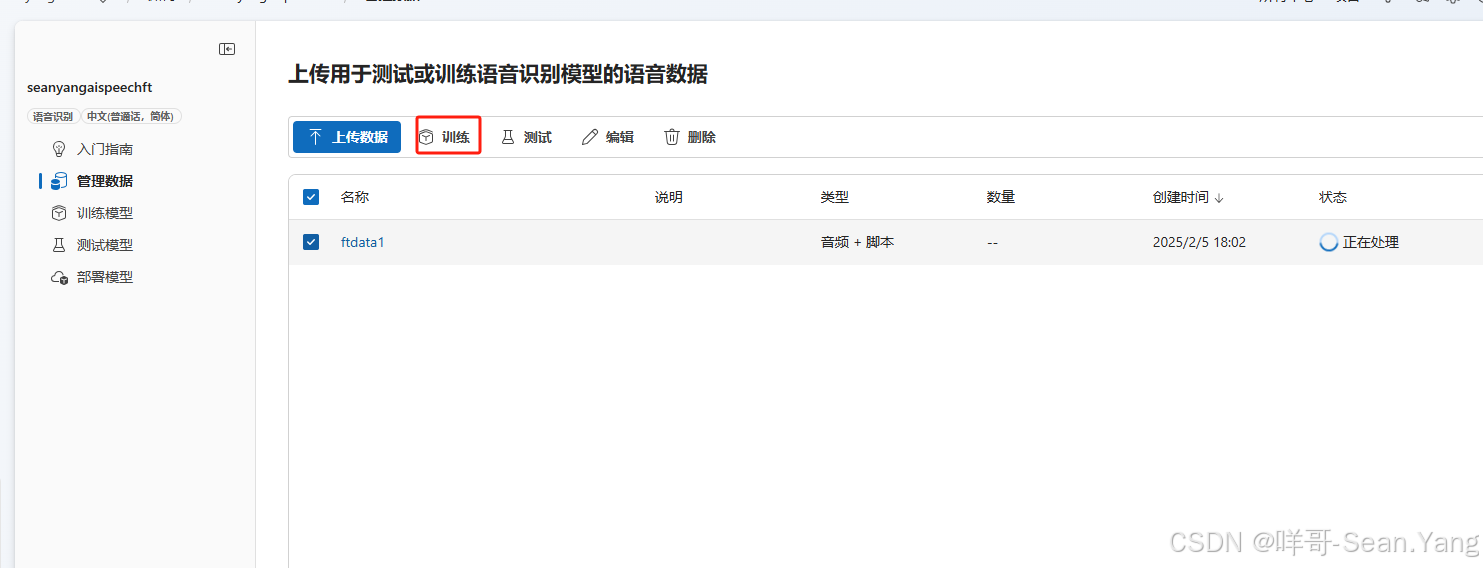Click the 音频 + 脚本 type cell
The height and width of the screenshot is (568, 1483).
click(858, 242)
